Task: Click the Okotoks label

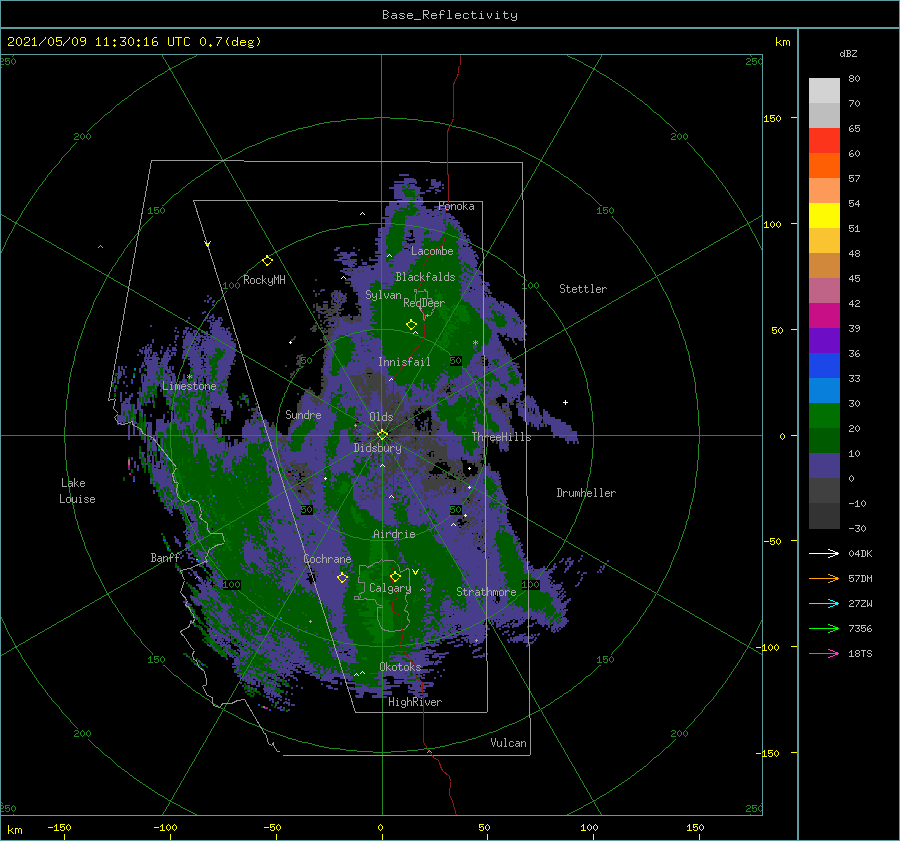Action: coord(400,666)
